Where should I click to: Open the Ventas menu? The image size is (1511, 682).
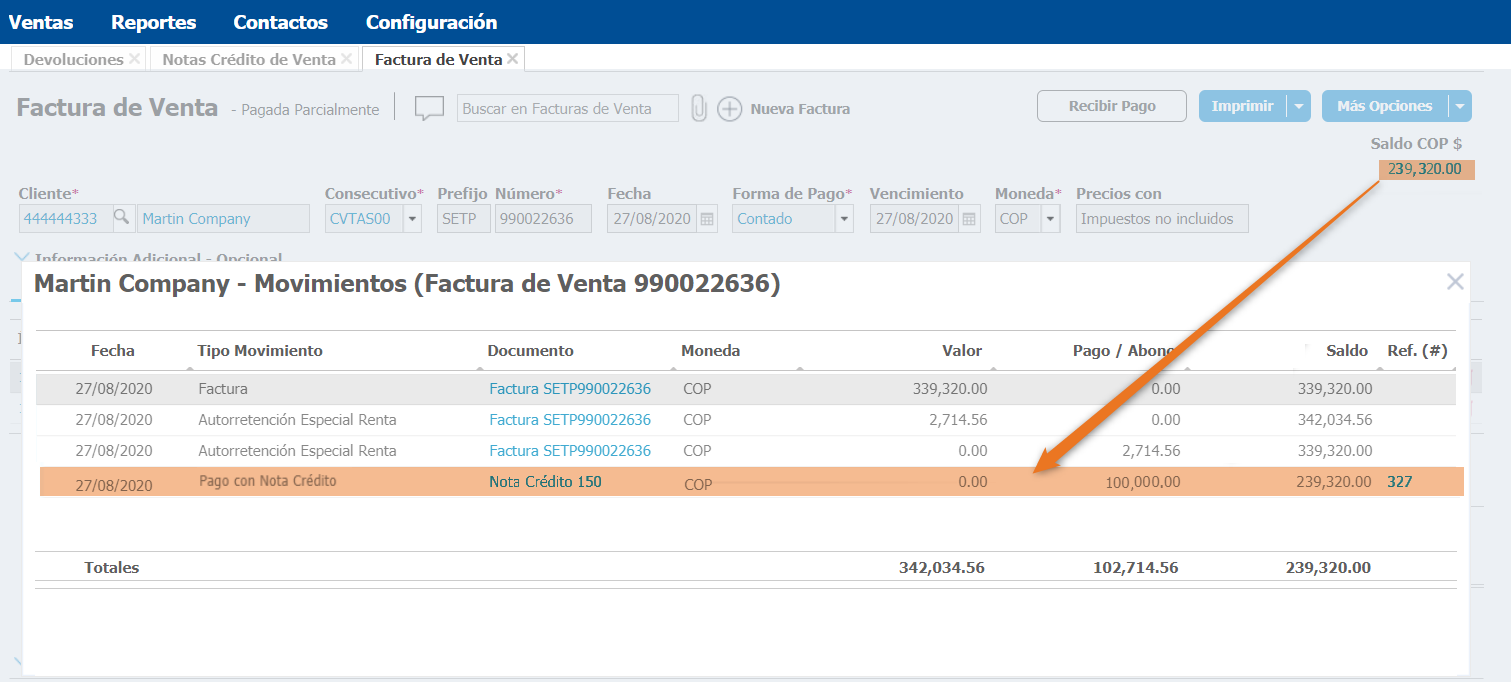(41, 22)
